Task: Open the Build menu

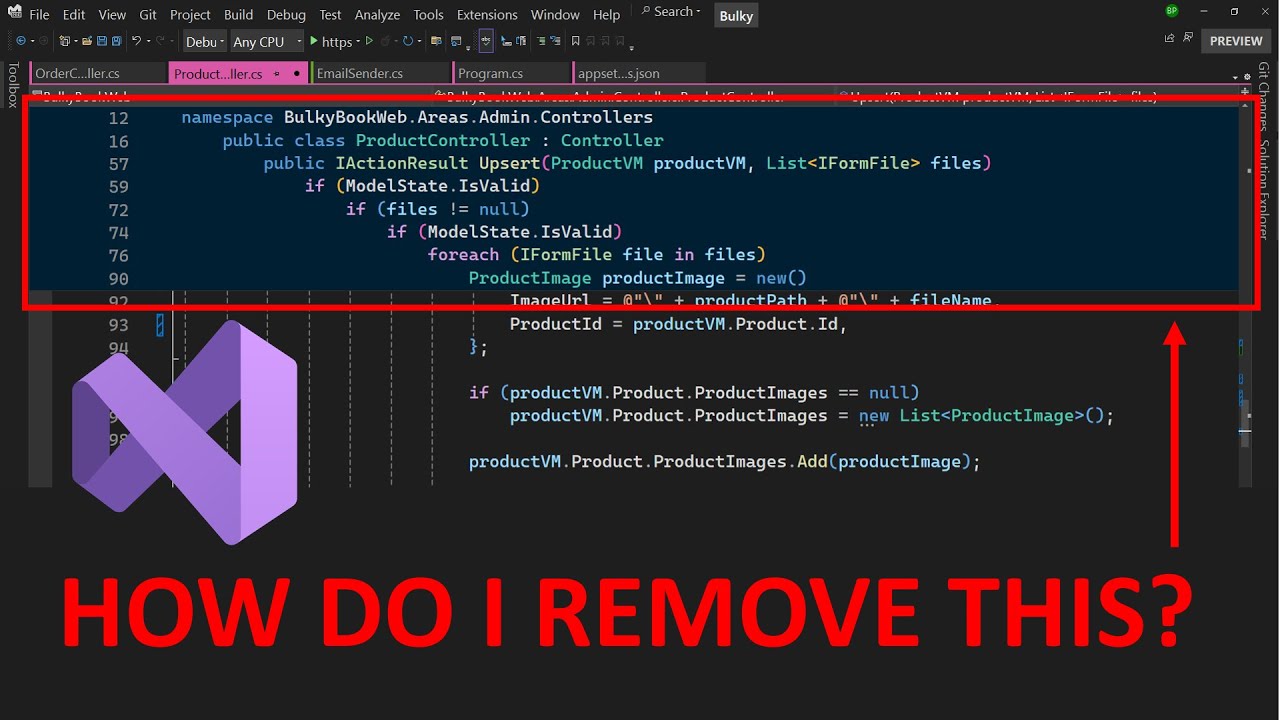Action: click(x=239, y=15)
